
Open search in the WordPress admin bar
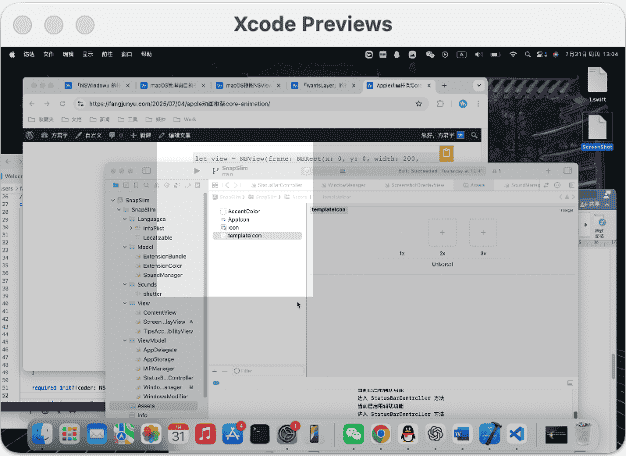click(474, 135)
